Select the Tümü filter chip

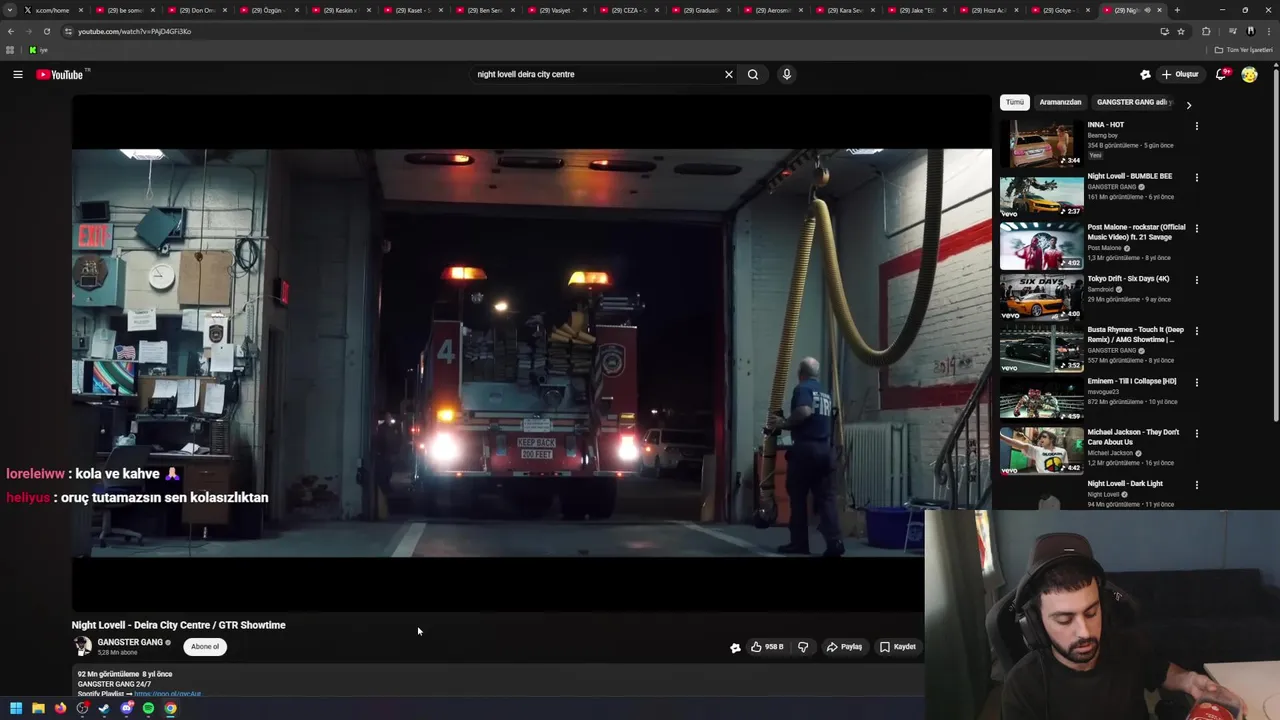tap(1015, 102)
